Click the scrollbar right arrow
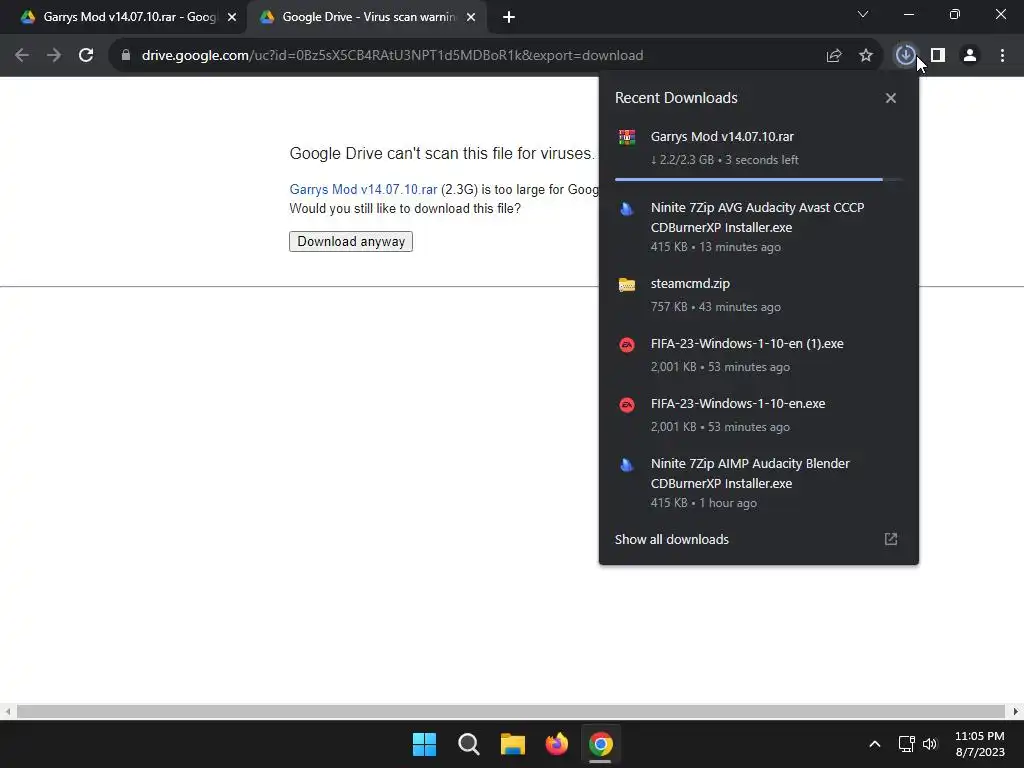 [x=1016, y=711]
